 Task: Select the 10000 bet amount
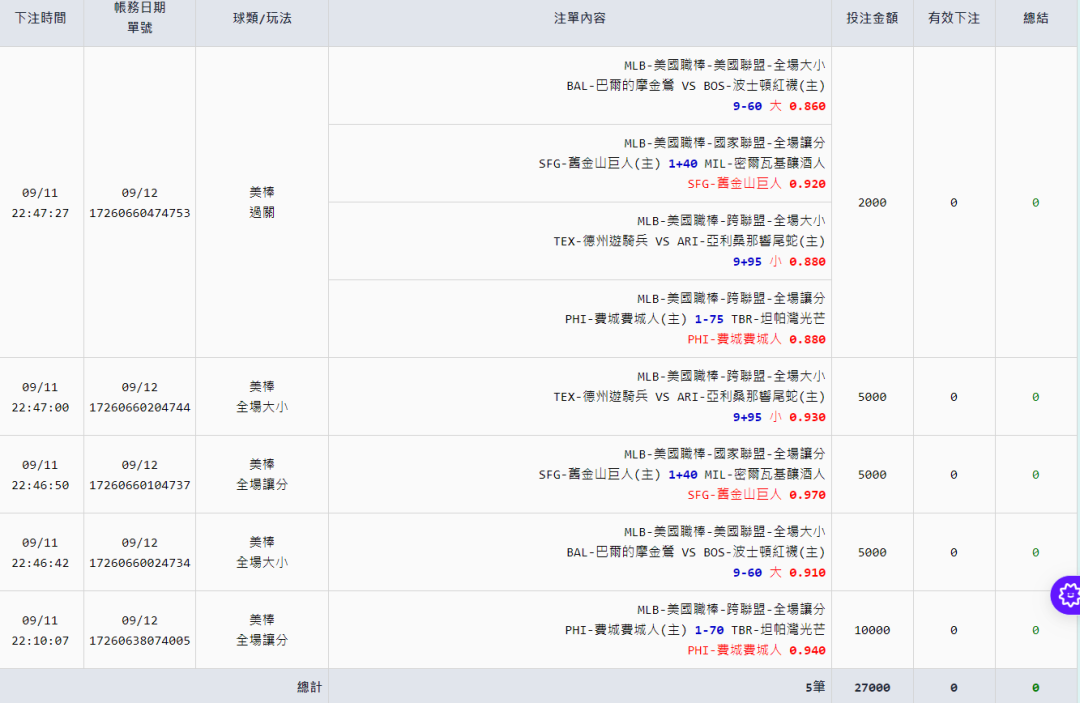click(872, 630)
